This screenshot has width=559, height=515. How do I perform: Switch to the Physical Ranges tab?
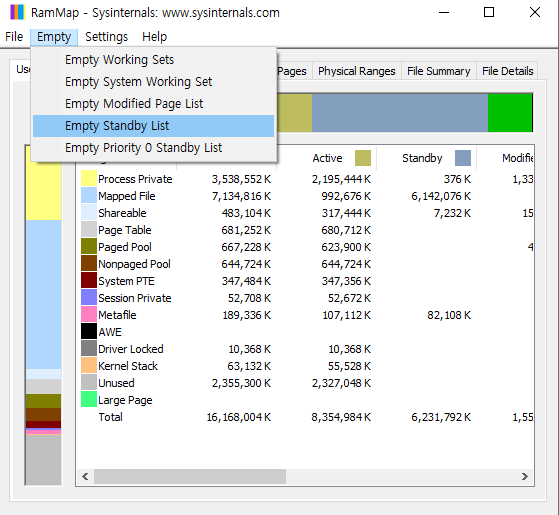(x=357, y=71)
